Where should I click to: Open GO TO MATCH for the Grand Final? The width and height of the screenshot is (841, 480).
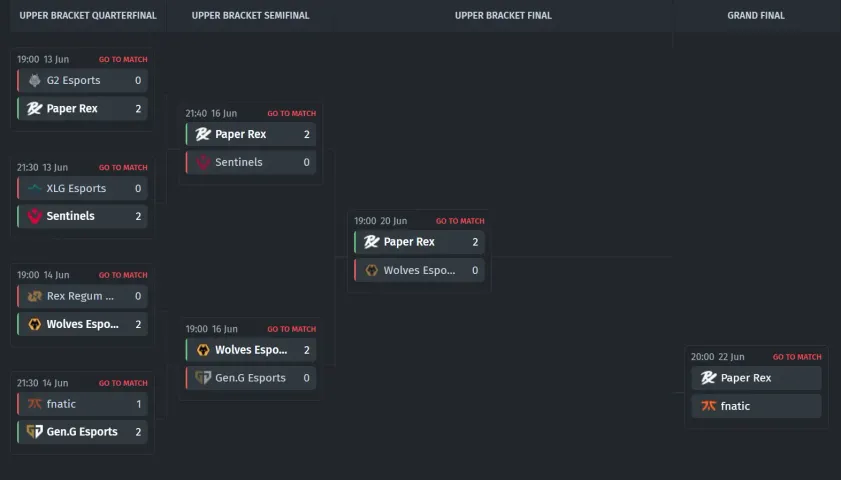tap(797, 357)
